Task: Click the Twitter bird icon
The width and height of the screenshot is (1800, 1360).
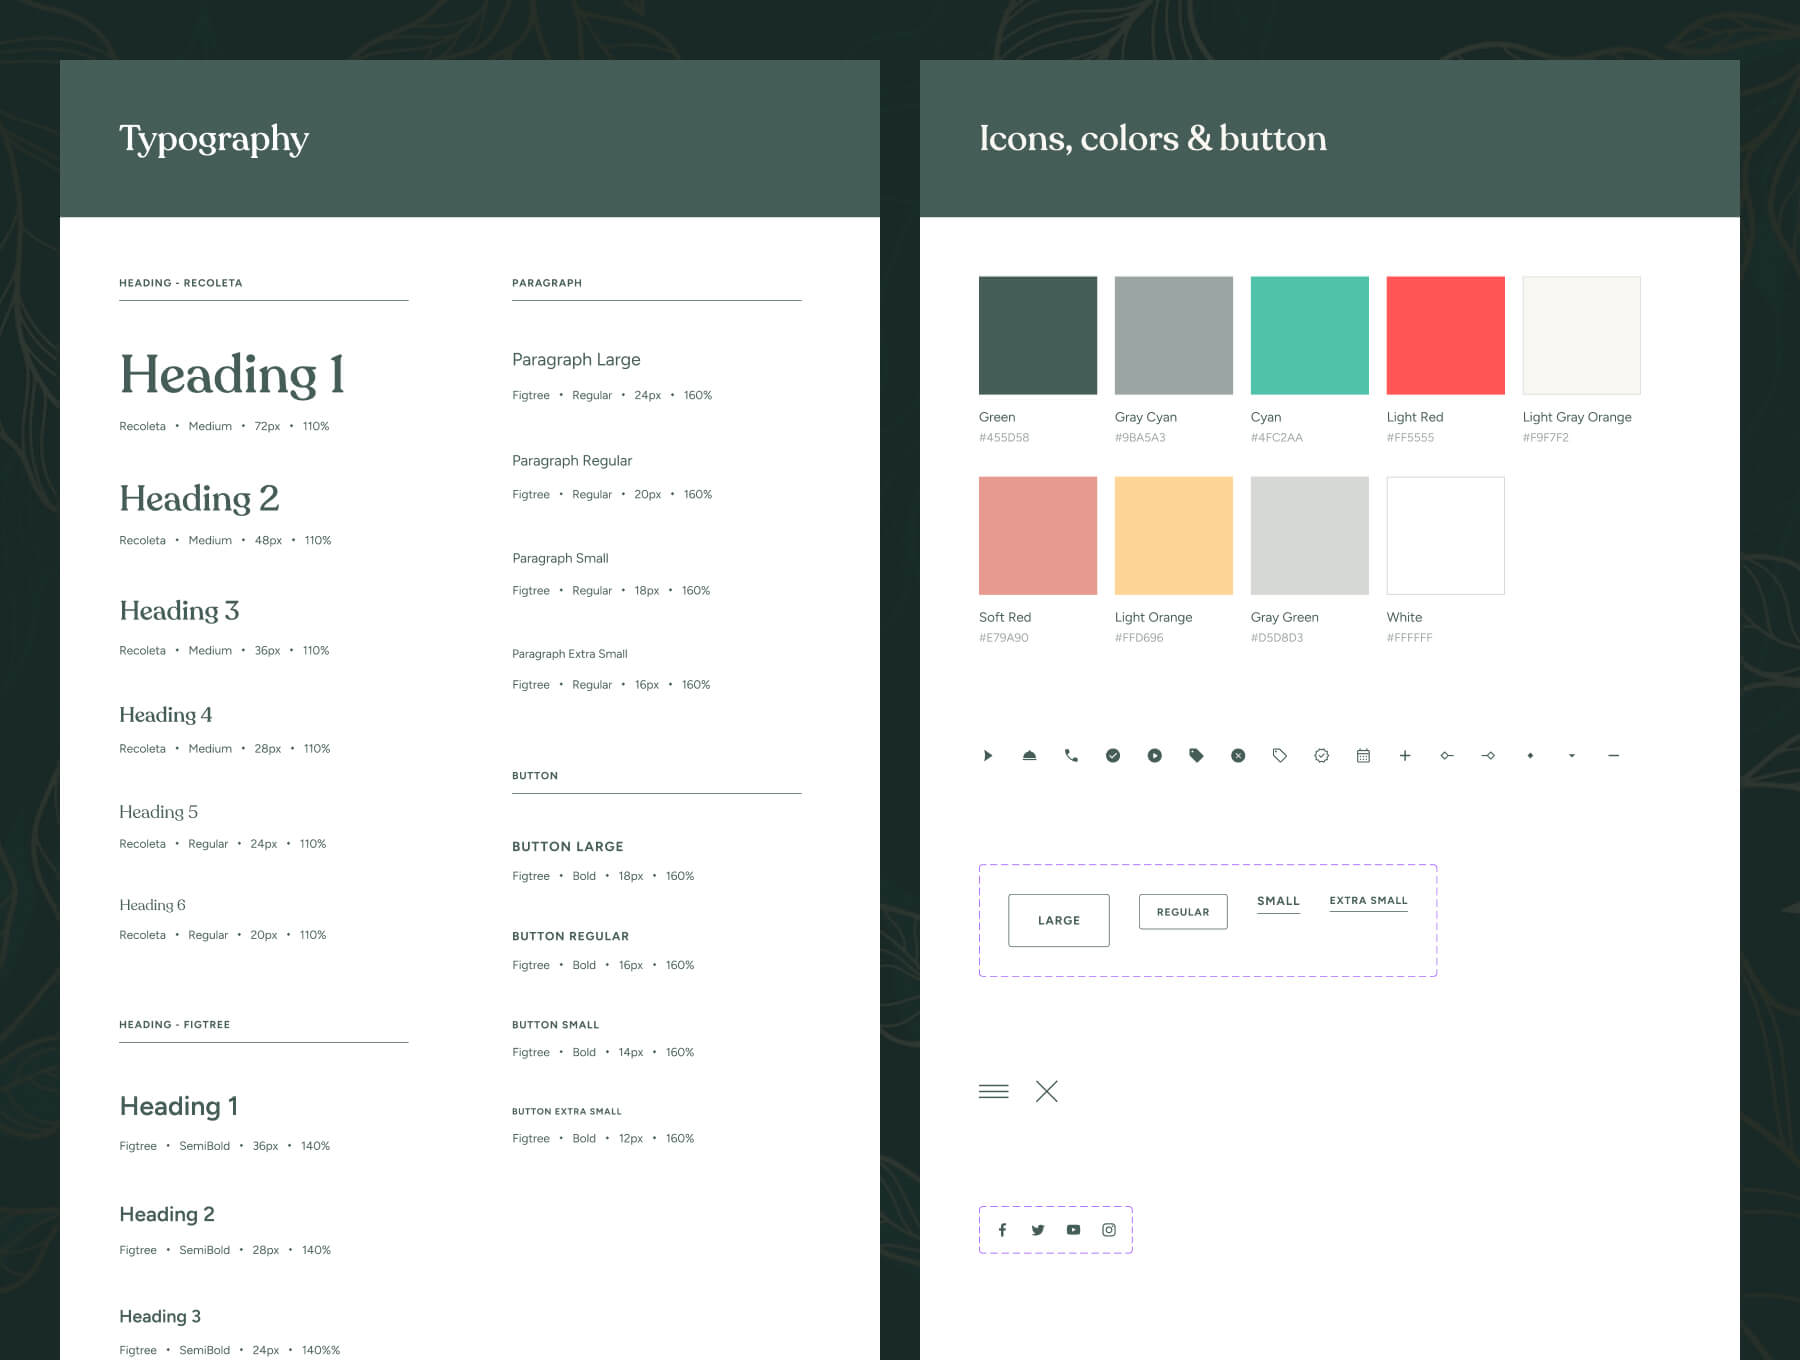Action: pos(1038,1230)
